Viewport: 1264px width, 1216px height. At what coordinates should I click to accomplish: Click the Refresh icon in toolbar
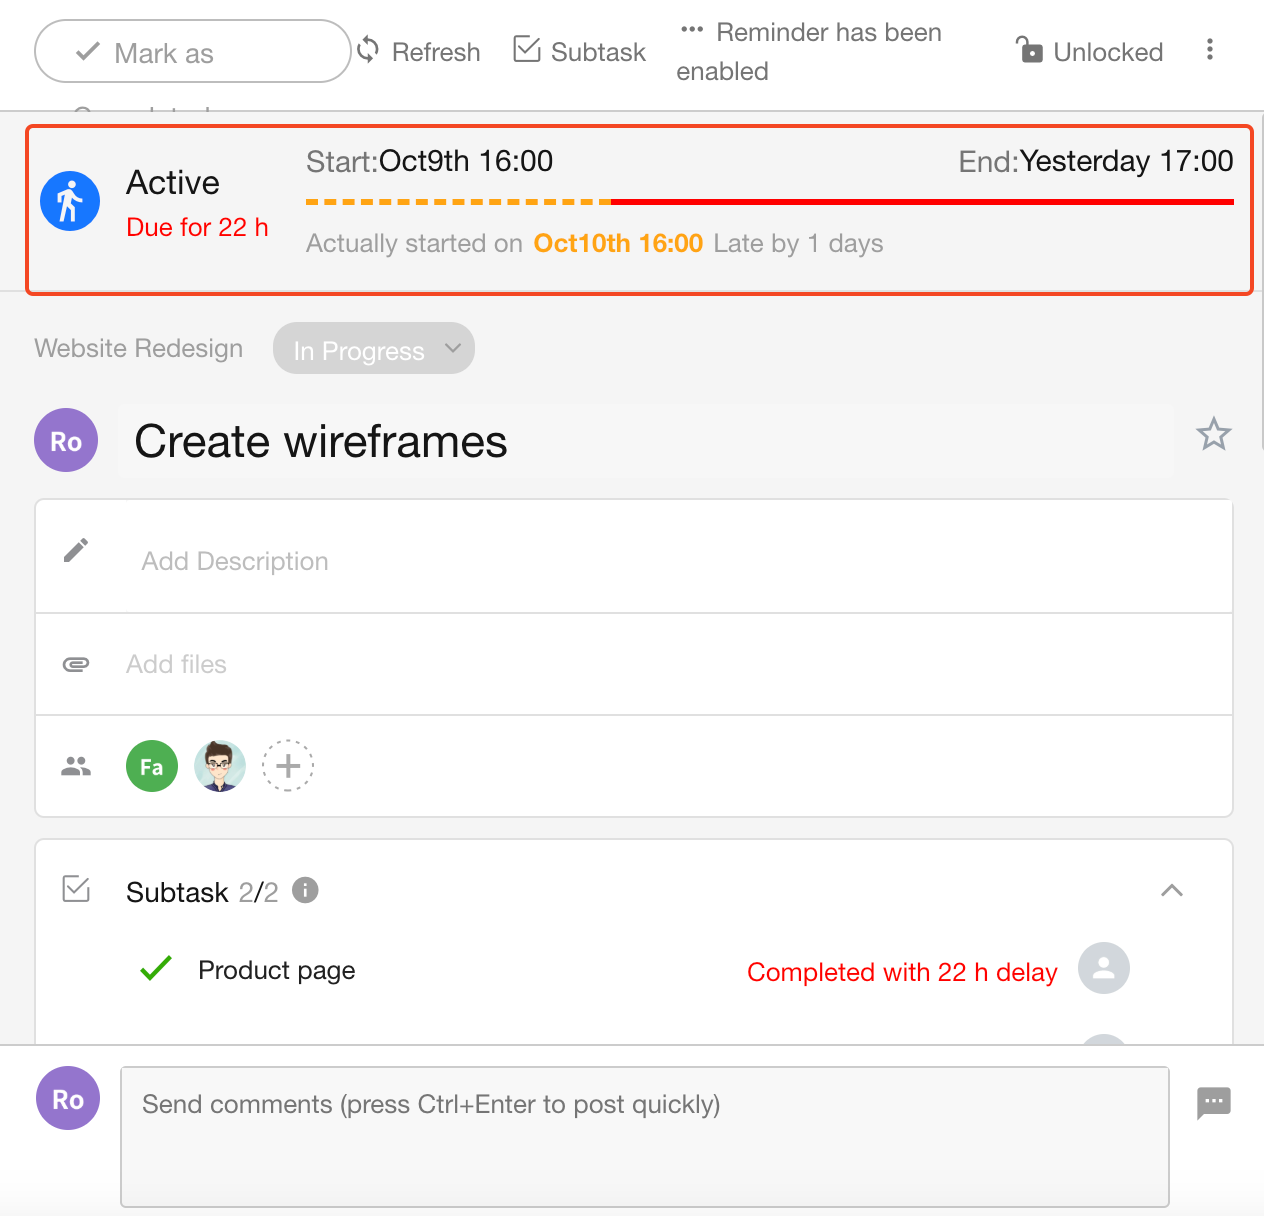coord(369,50)
